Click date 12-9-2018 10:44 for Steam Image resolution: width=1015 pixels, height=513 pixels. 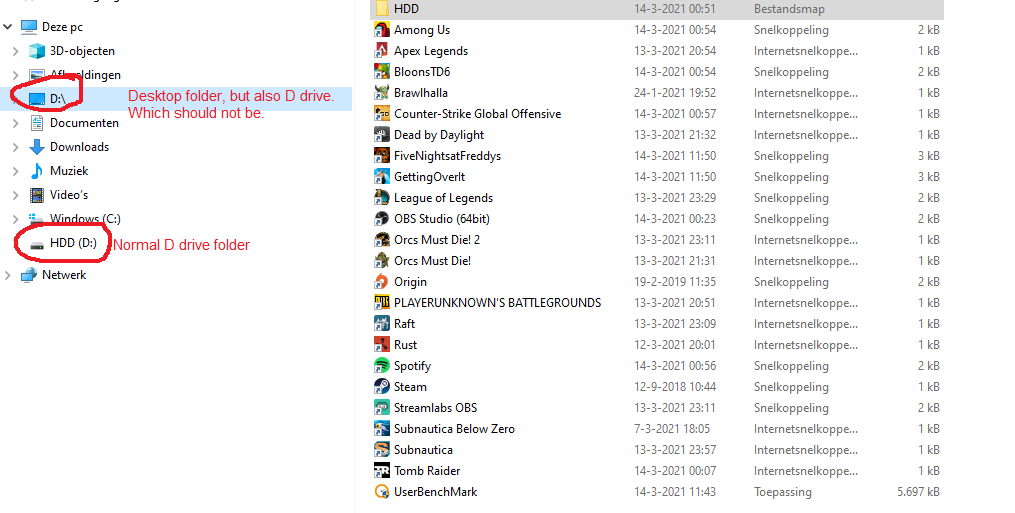675,387
